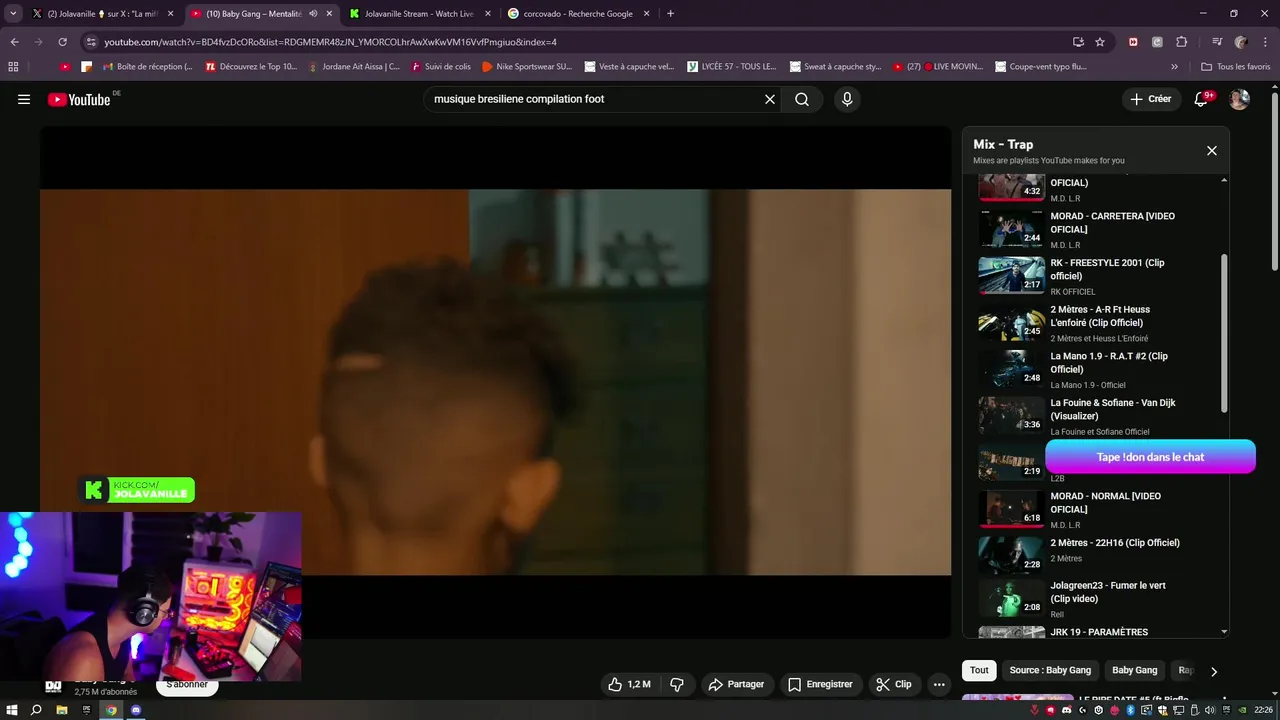Screen dimensions: 1280x720
Task: Open Découvrez le Top 10 bookmark
Action: pos(251,67)
